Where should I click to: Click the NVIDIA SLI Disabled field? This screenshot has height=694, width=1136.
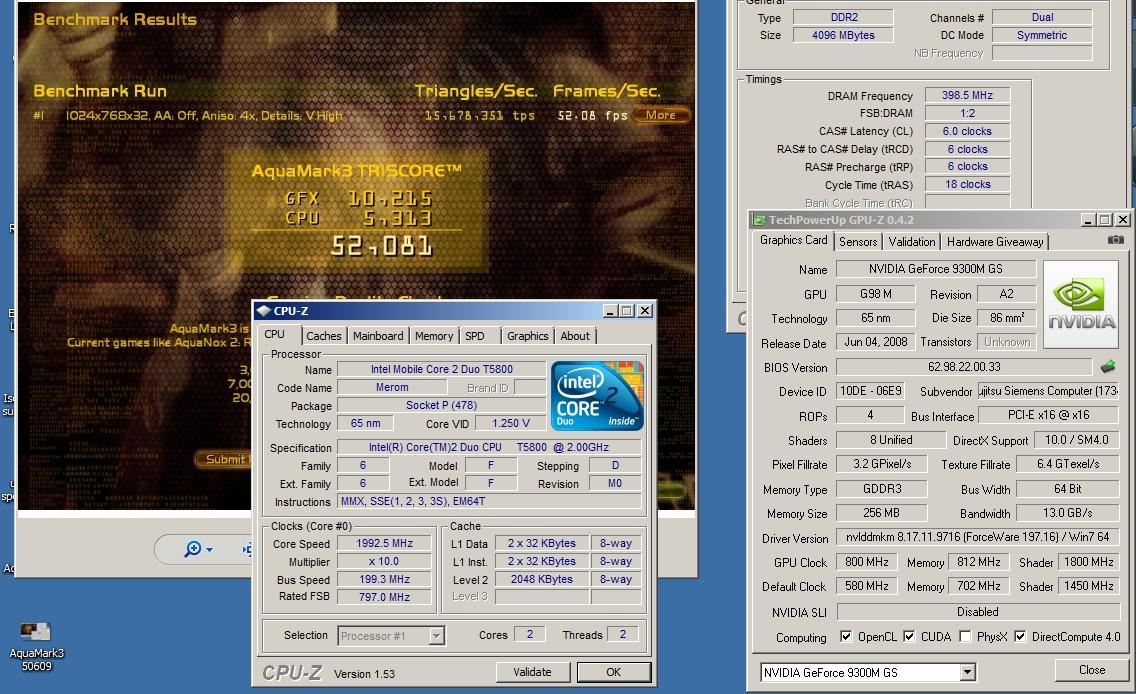[x=977, y=611]
